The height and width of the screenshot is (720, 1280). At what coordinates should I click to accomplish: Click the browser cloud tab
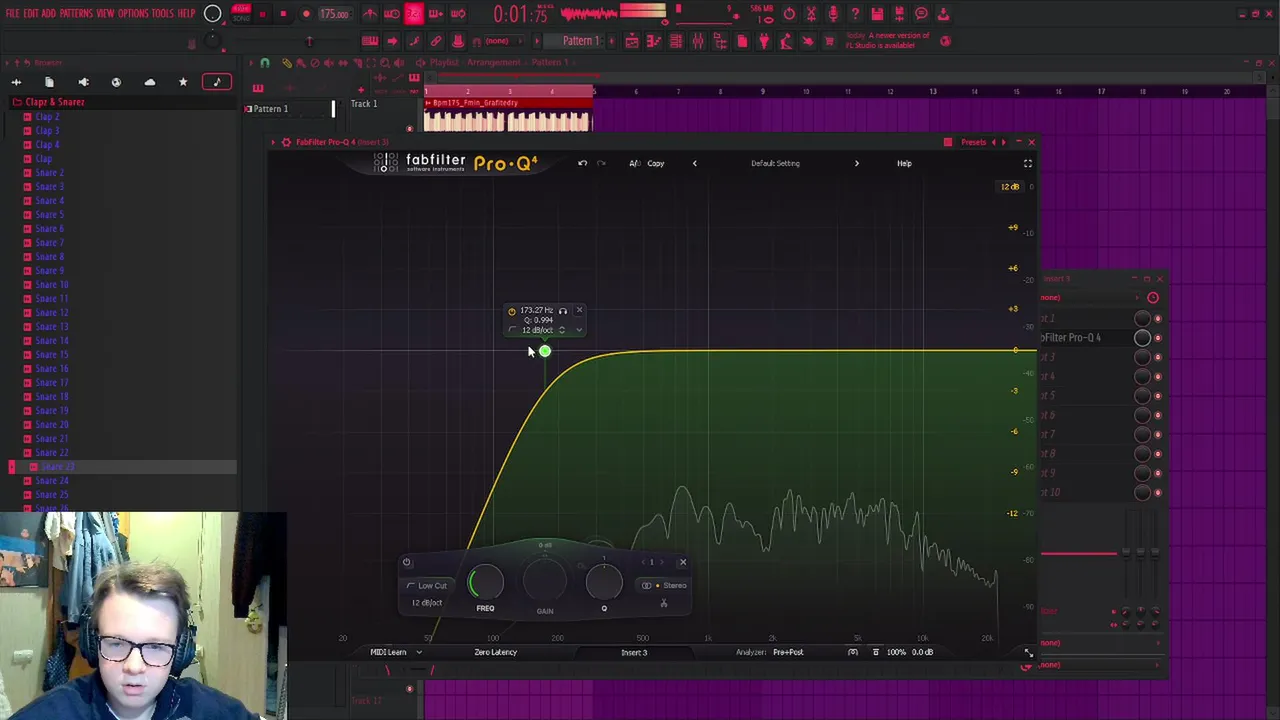point(150,82)
